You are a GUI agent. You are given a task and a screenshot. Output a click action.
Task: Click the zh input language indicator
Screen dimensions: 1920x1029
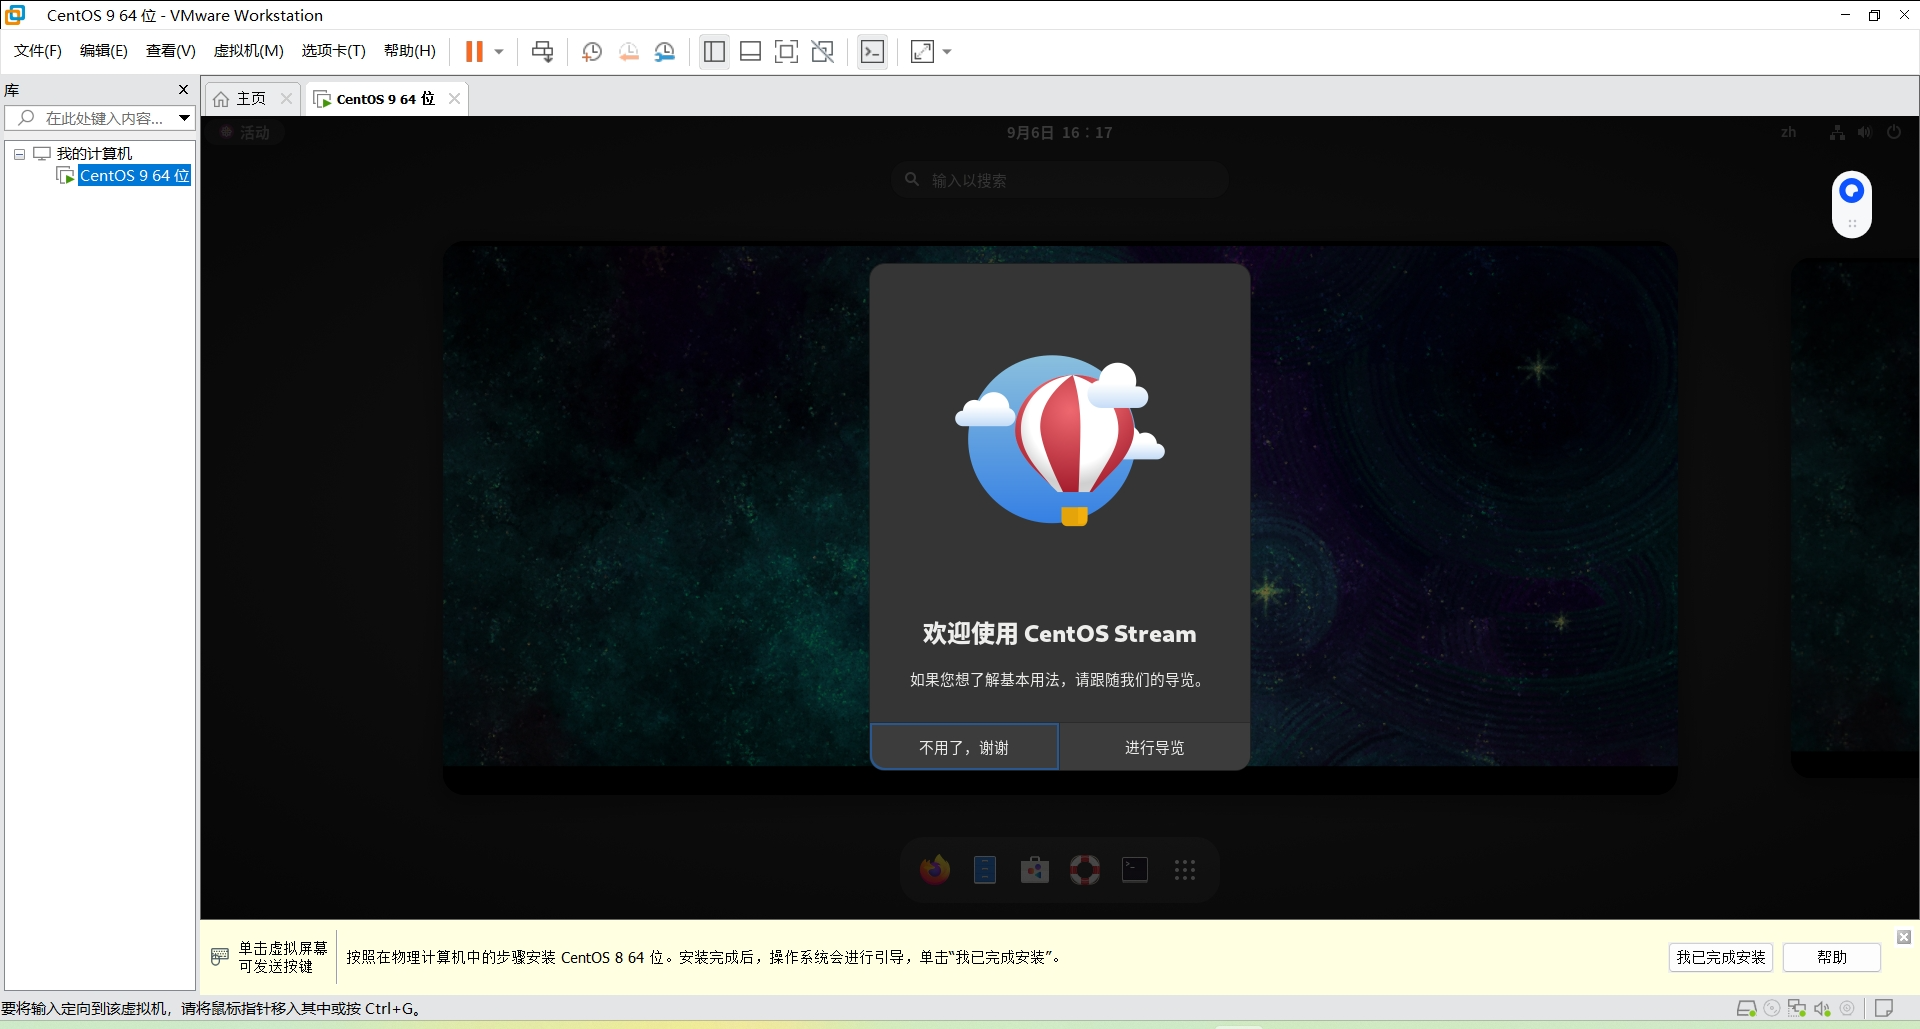coord(1788,132)
